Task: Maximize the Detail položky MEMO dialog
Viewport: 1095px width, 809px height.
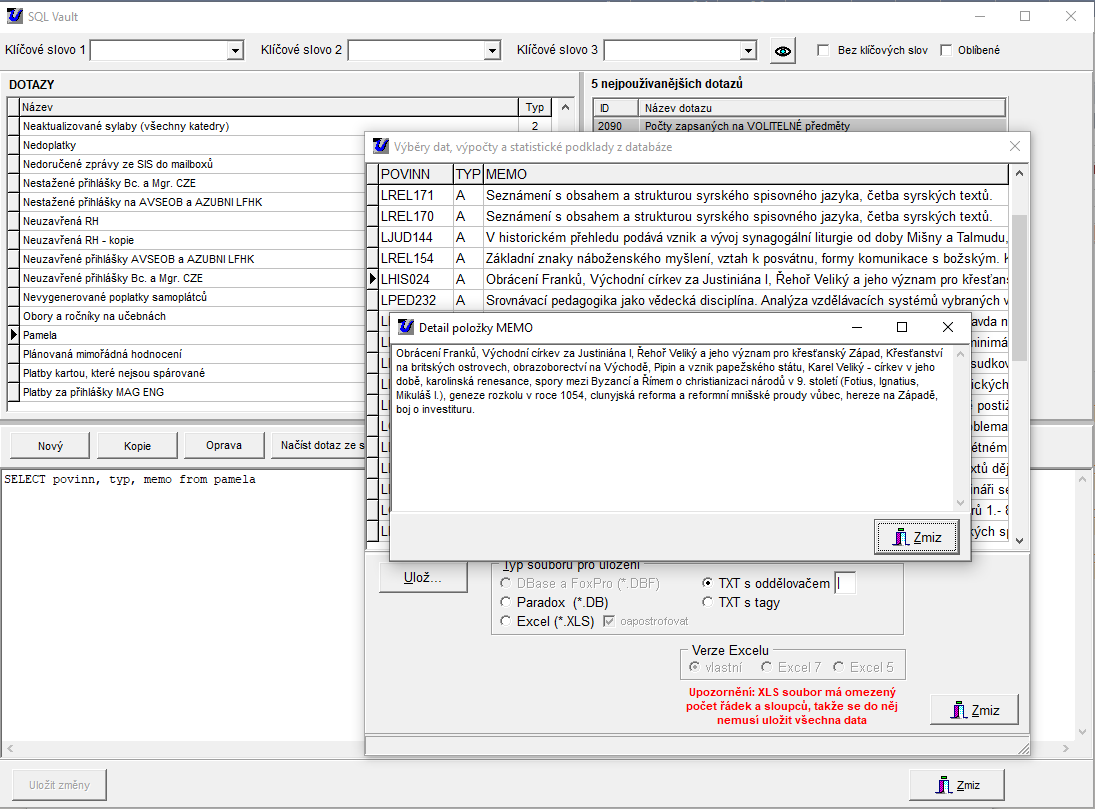Action: (x=901, y=327)
